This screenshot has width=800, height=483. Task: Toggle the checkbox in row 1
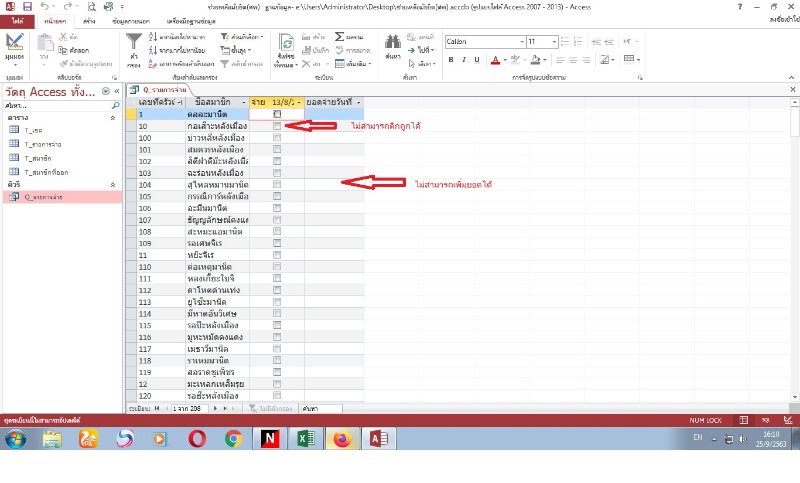(277, 115)
